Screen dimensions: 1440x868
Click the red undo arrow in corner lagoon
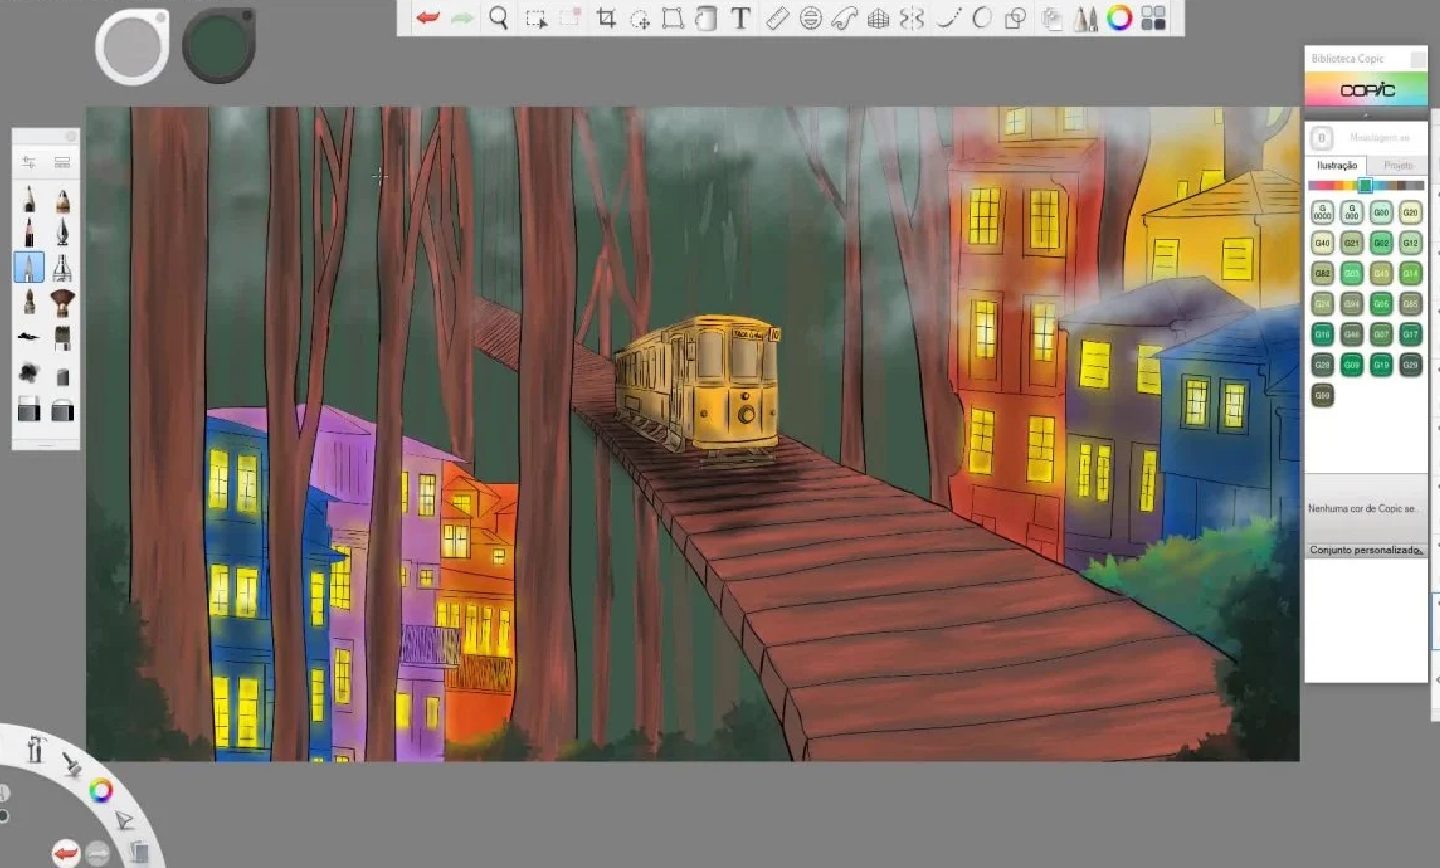pyautogui.click(x=66, y=853)
